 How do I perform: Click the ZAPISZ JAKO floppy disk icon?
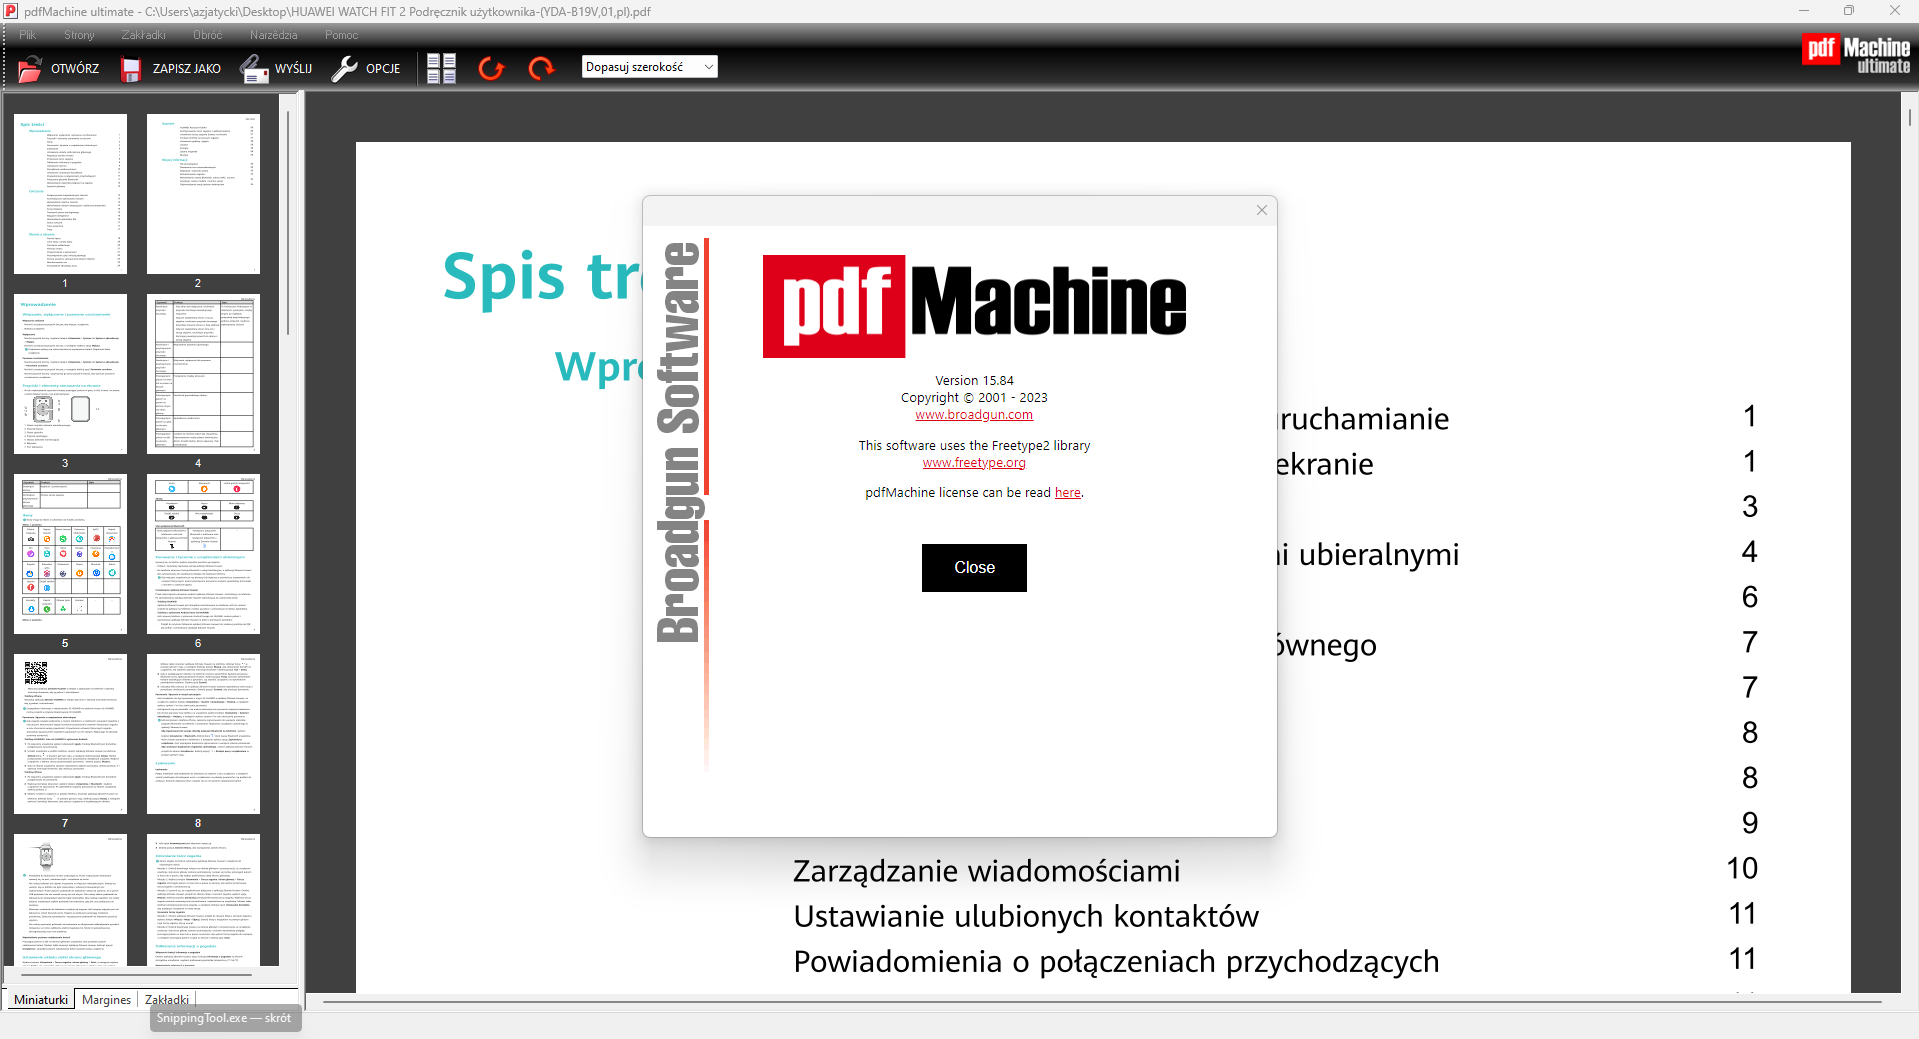click(x=131, y=69)
